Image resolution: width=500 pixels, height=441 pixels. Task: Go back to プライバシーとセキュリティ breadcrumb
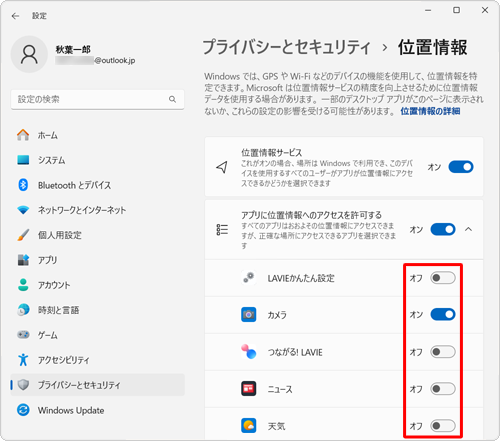point(286,47)
